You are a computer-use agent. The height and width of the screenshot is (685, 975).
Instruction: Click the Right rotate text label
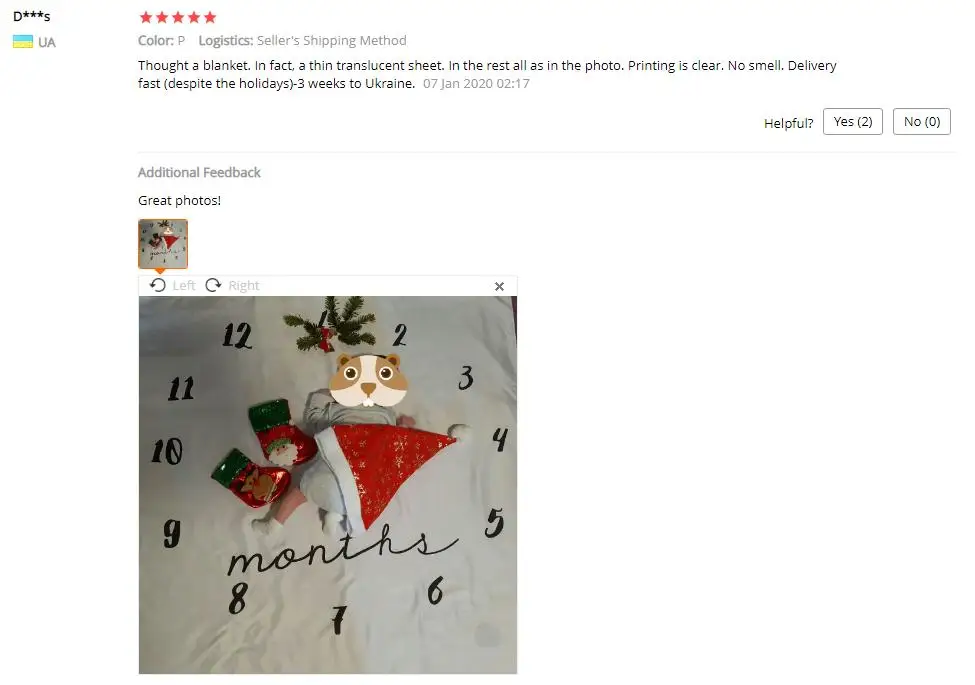(x=244, y=285)
